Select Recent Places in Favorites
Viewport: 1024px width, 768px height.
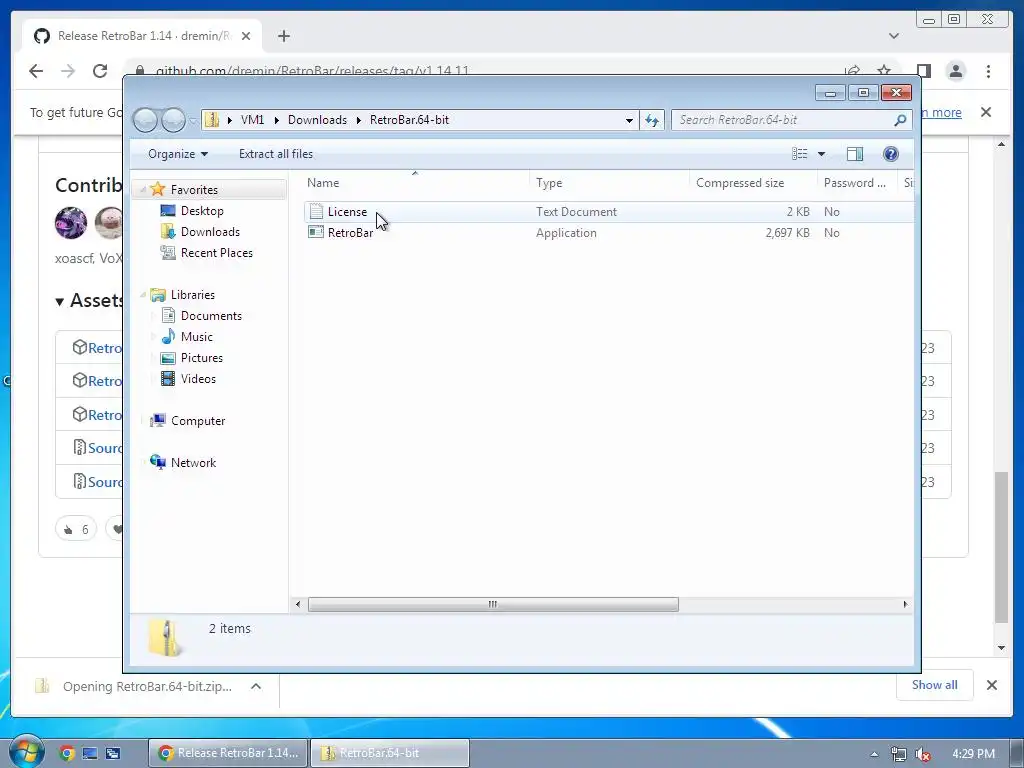pos(216,253)
